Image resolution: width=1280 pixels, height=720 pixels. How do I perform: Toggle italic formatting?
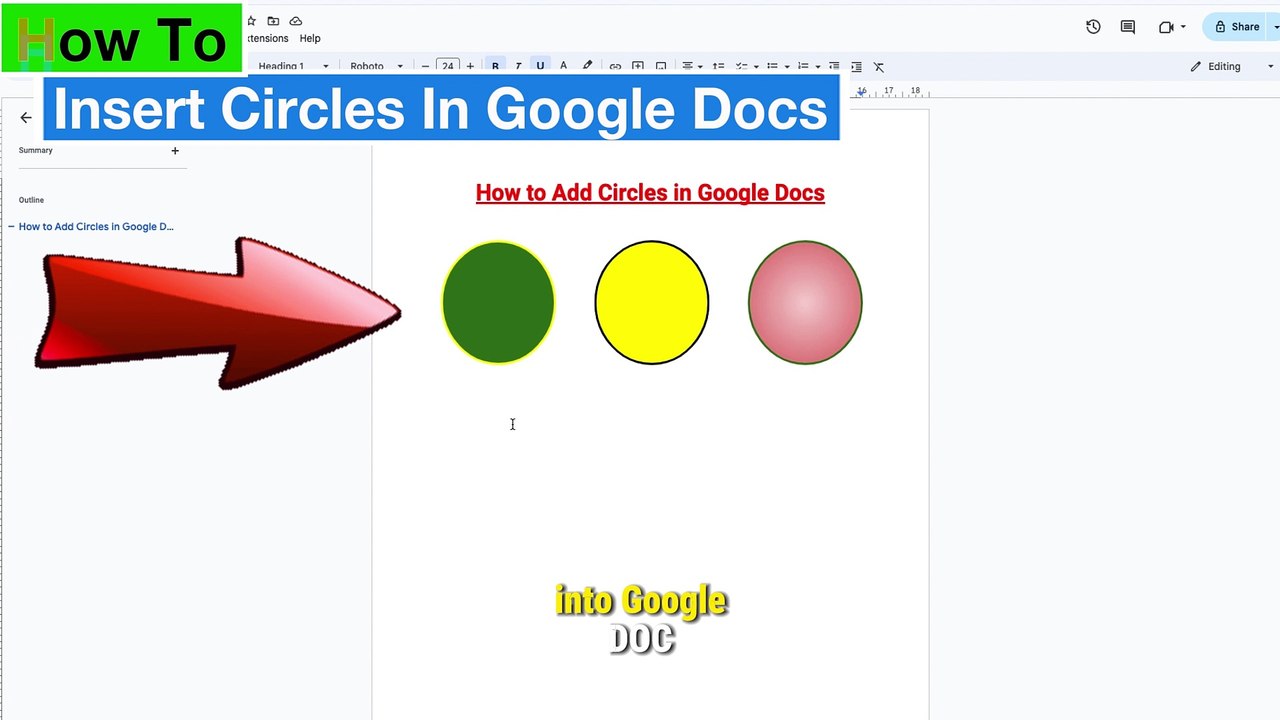point(518,67)
